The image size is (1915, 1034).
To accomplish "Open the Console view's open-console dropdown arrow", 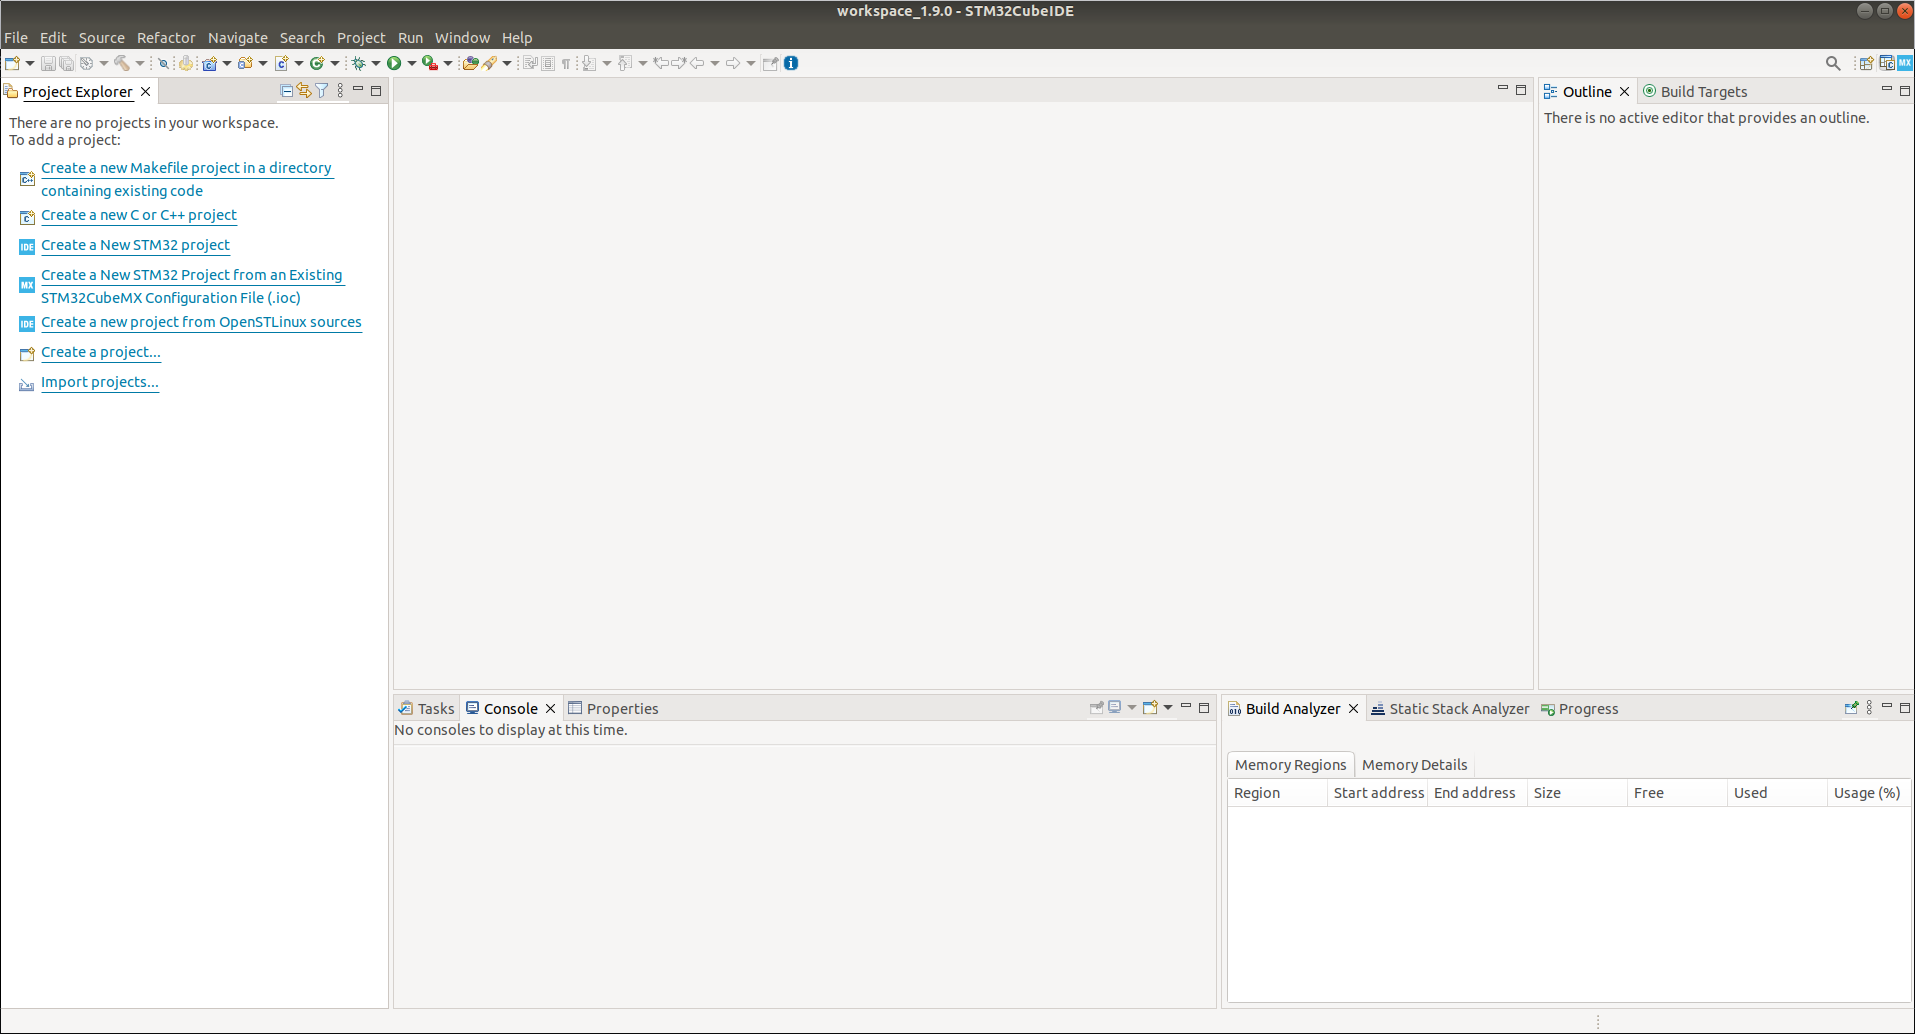I will point(1168,708).
